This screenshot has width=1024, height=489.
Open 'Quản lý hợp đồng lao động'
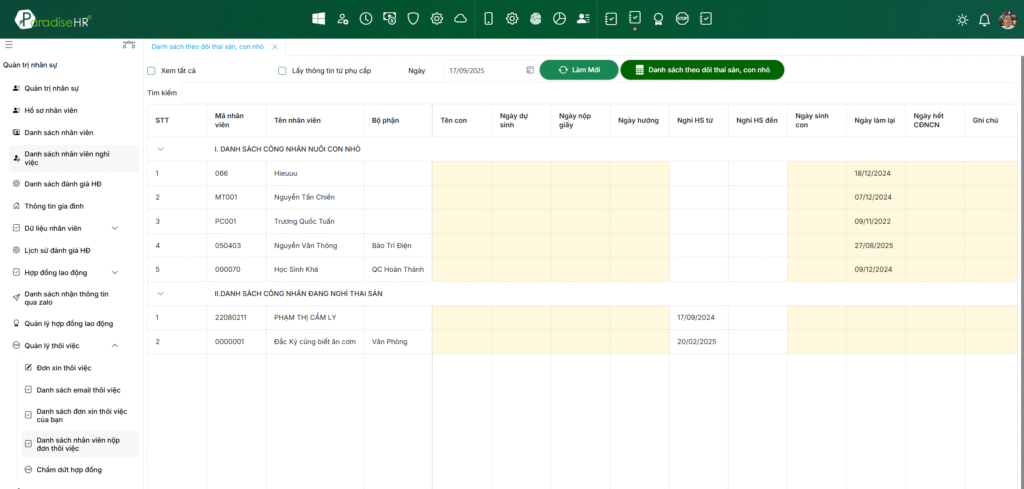[x=71, y=323]
